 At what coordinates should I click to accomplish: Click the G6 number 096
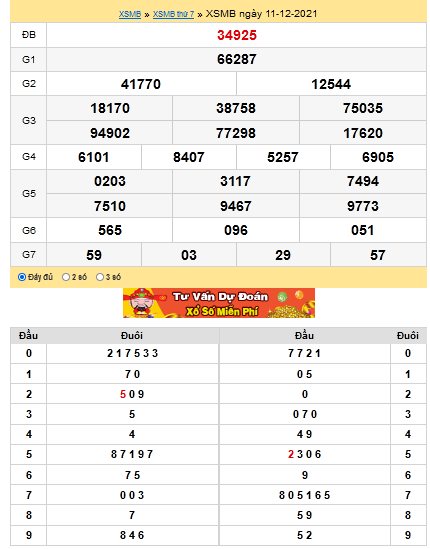click(236, 230)
